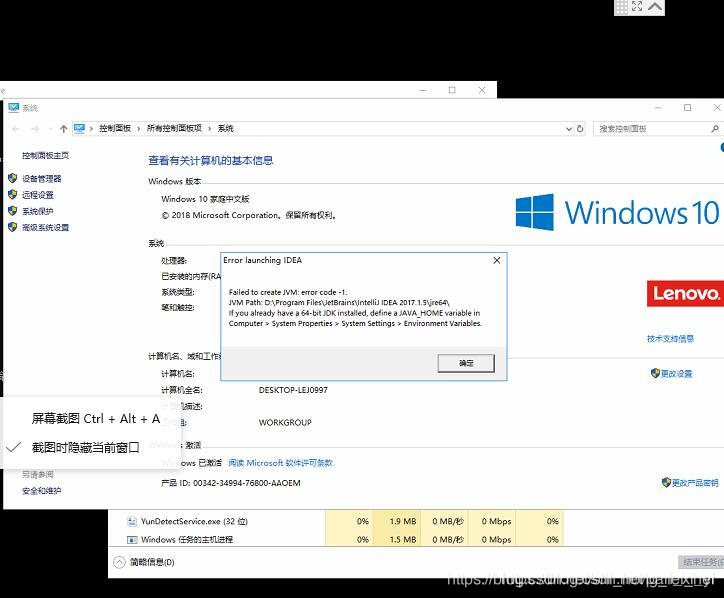Open 远程设置 link in sidebar
The height and width of the screenshot is (598, 724).
click(x=38, y=195)
